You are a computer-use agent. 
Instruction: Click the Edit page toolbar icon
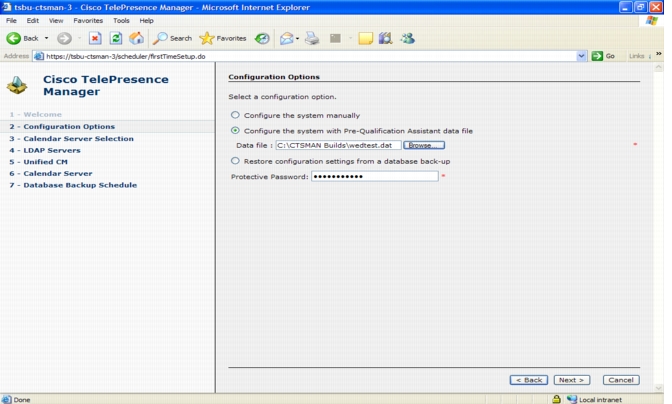click(335, 39)
